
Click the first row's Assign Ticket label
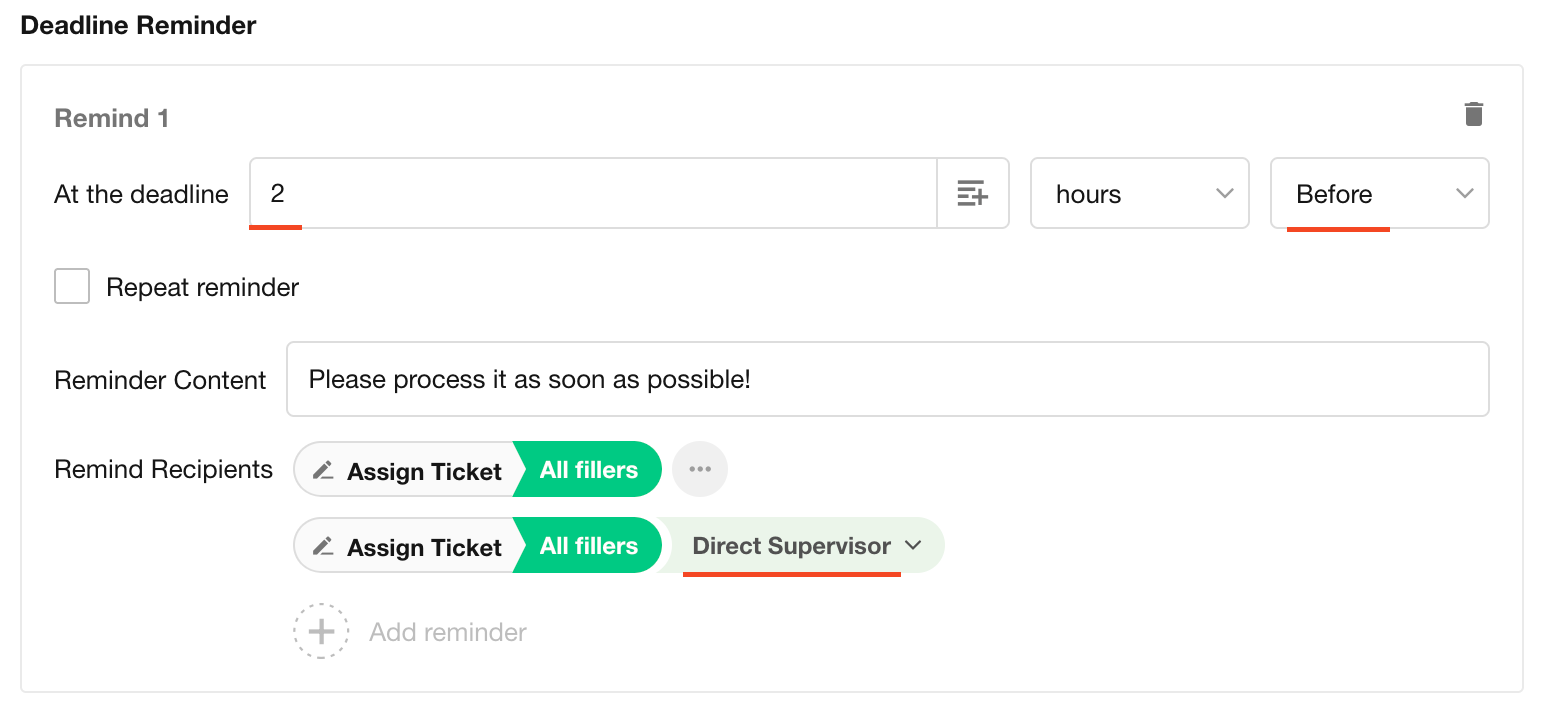(424, 471)
